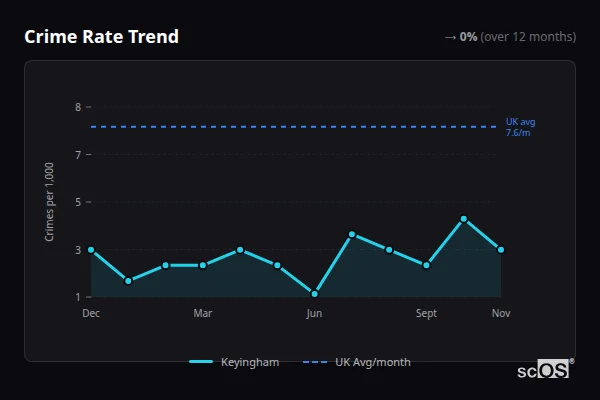The height and width of the screenshot is (400, 600).
Task: Click the dashed UK average line
Action: [293, 127]
